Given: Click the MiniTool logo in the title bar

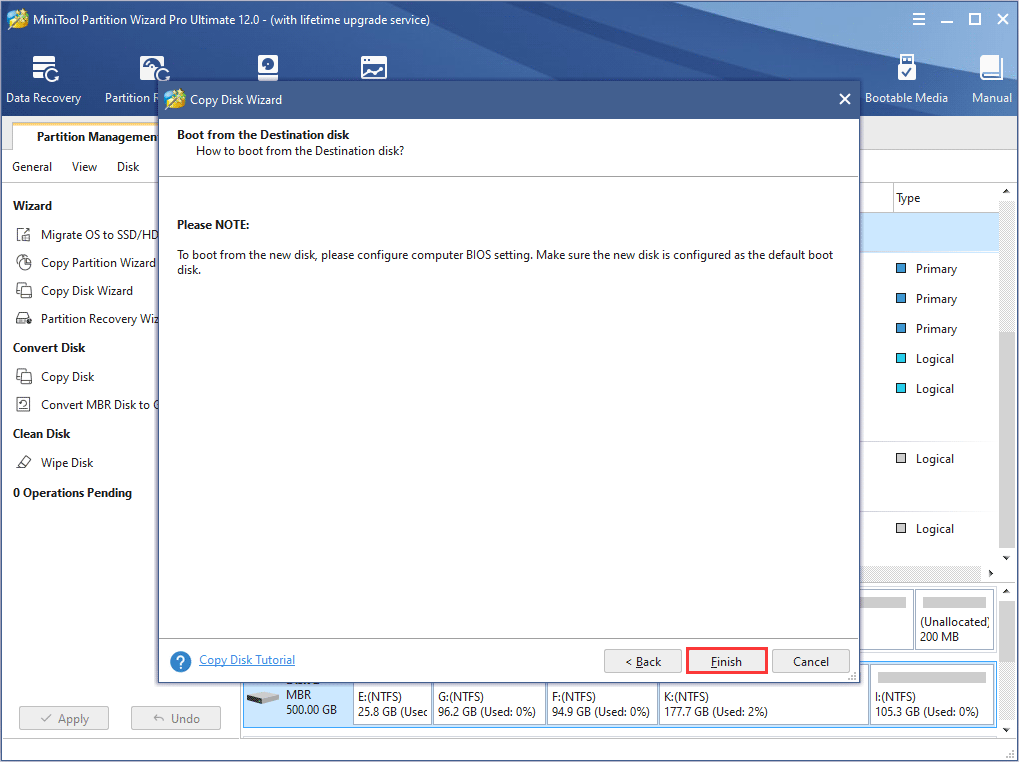Looking at the screenshot, I should [x=18, y=19].
